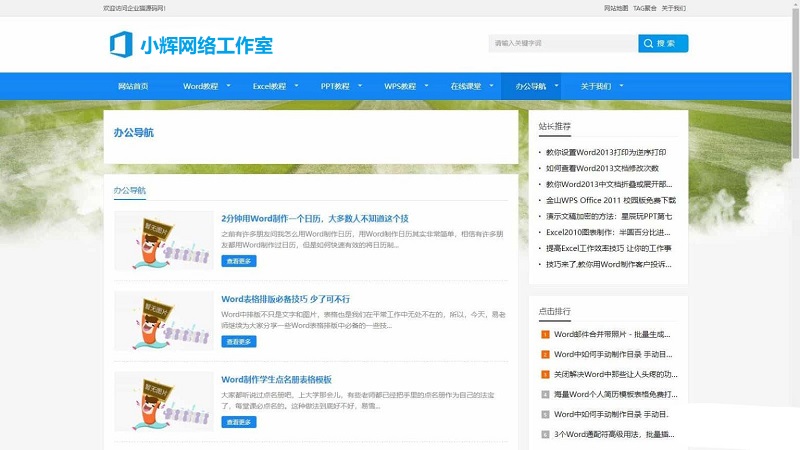Open 关于我们 in the blue nav bar
Image resolution: width=800 pixels, height=450 pixels.
(596, 86)
